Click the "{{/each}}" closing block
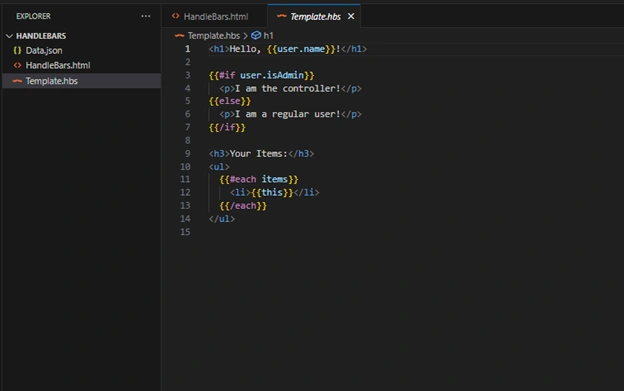Viewport: 624px width, 391px height. pyautogui.click(x=243, y=206)
